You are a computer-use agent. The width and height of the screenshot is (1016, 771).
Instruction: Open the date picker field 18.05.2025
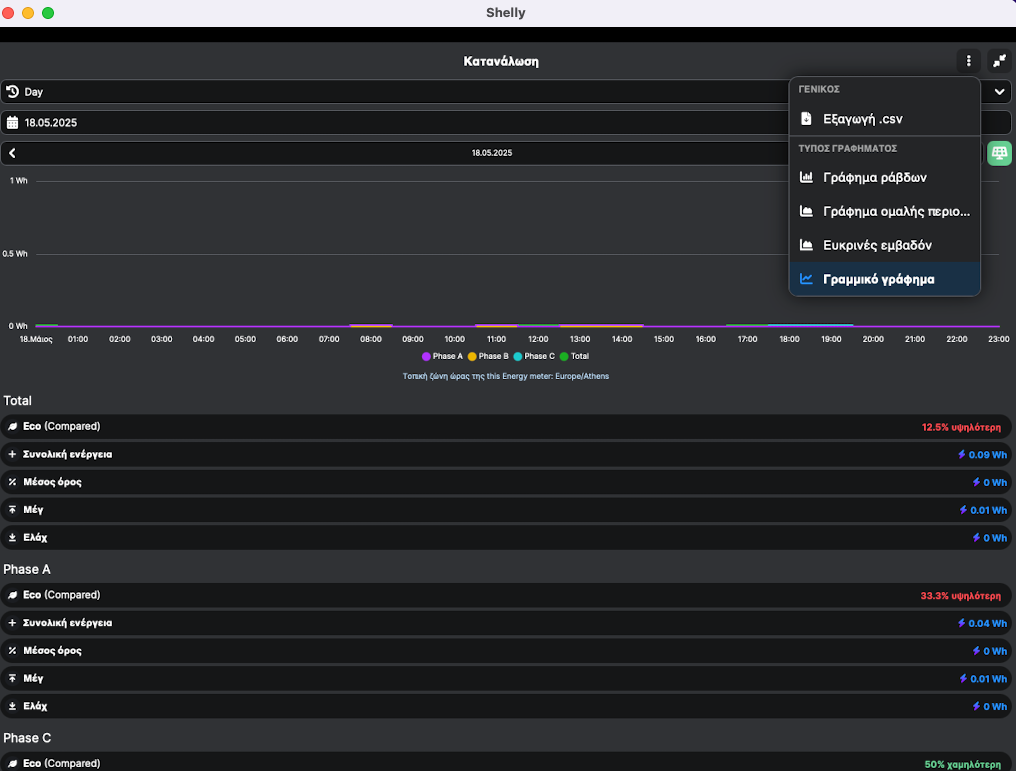[x=505, y=122]
